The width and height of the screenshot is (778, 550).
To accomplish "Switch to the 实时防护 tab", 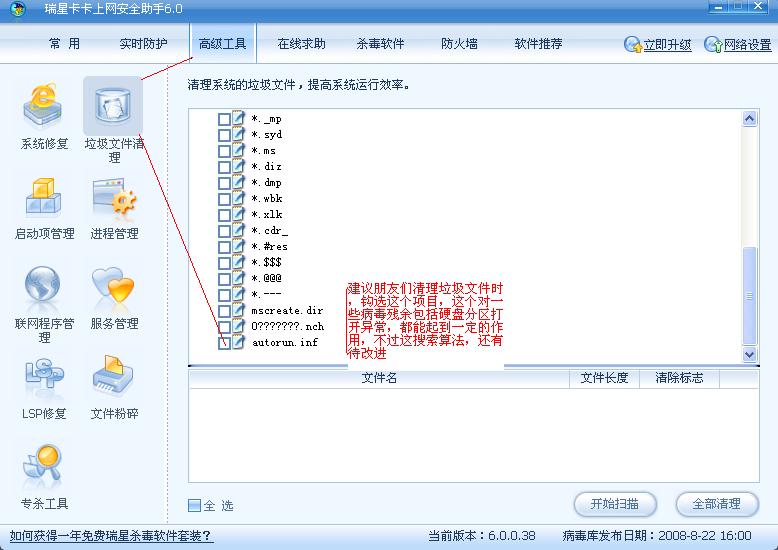I will point(143,44).
